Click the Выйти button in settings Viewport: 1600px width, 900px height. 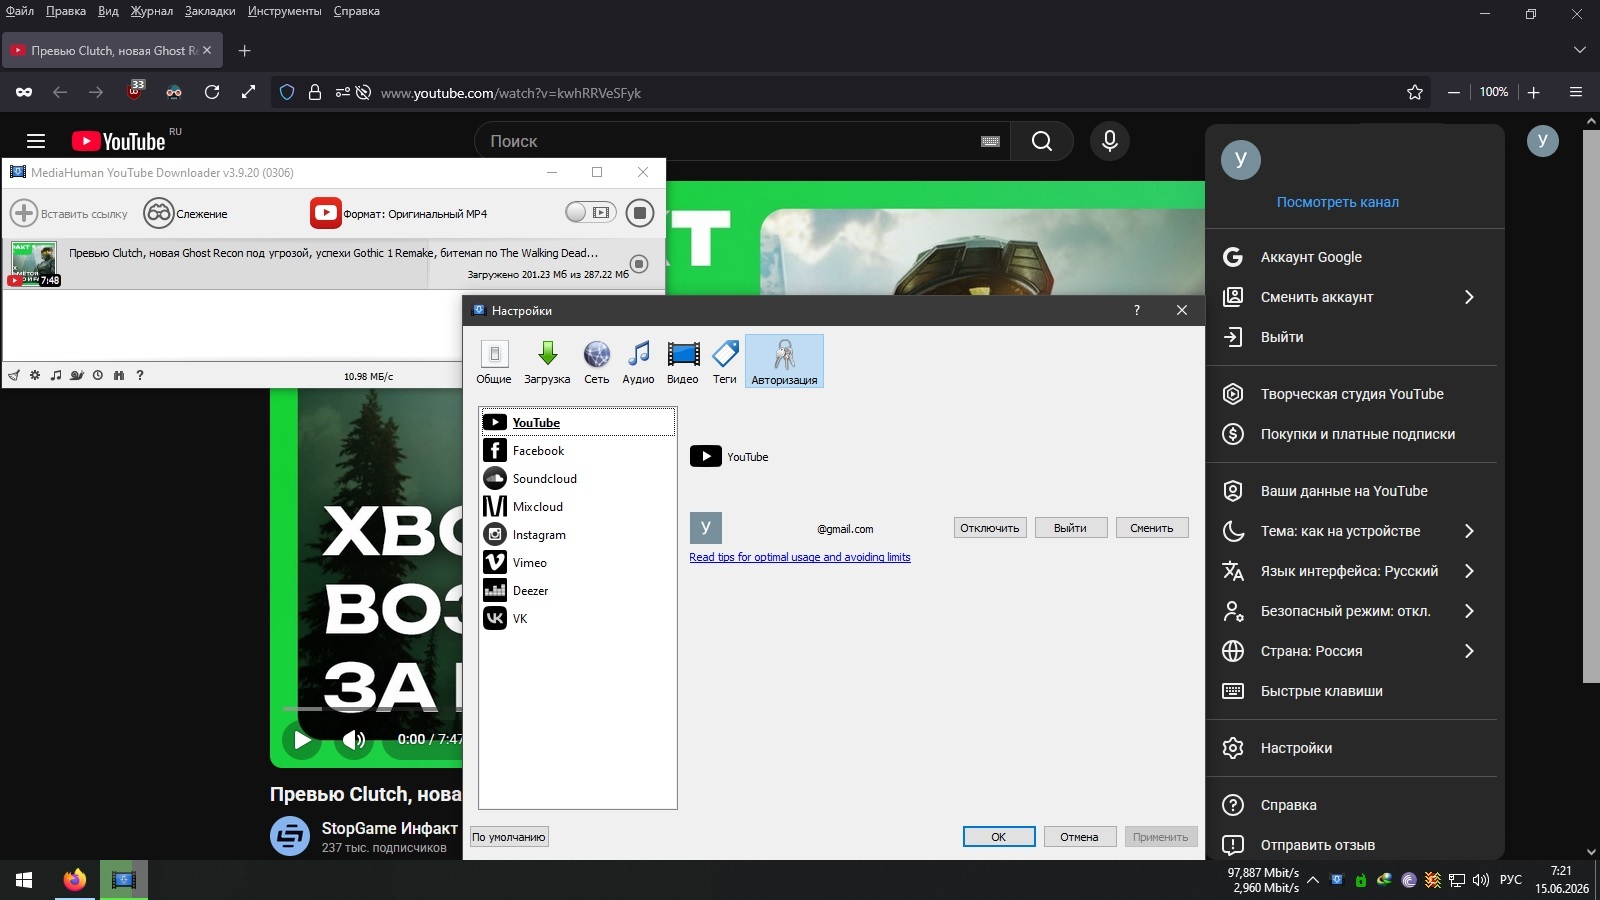click(1070, 528)
